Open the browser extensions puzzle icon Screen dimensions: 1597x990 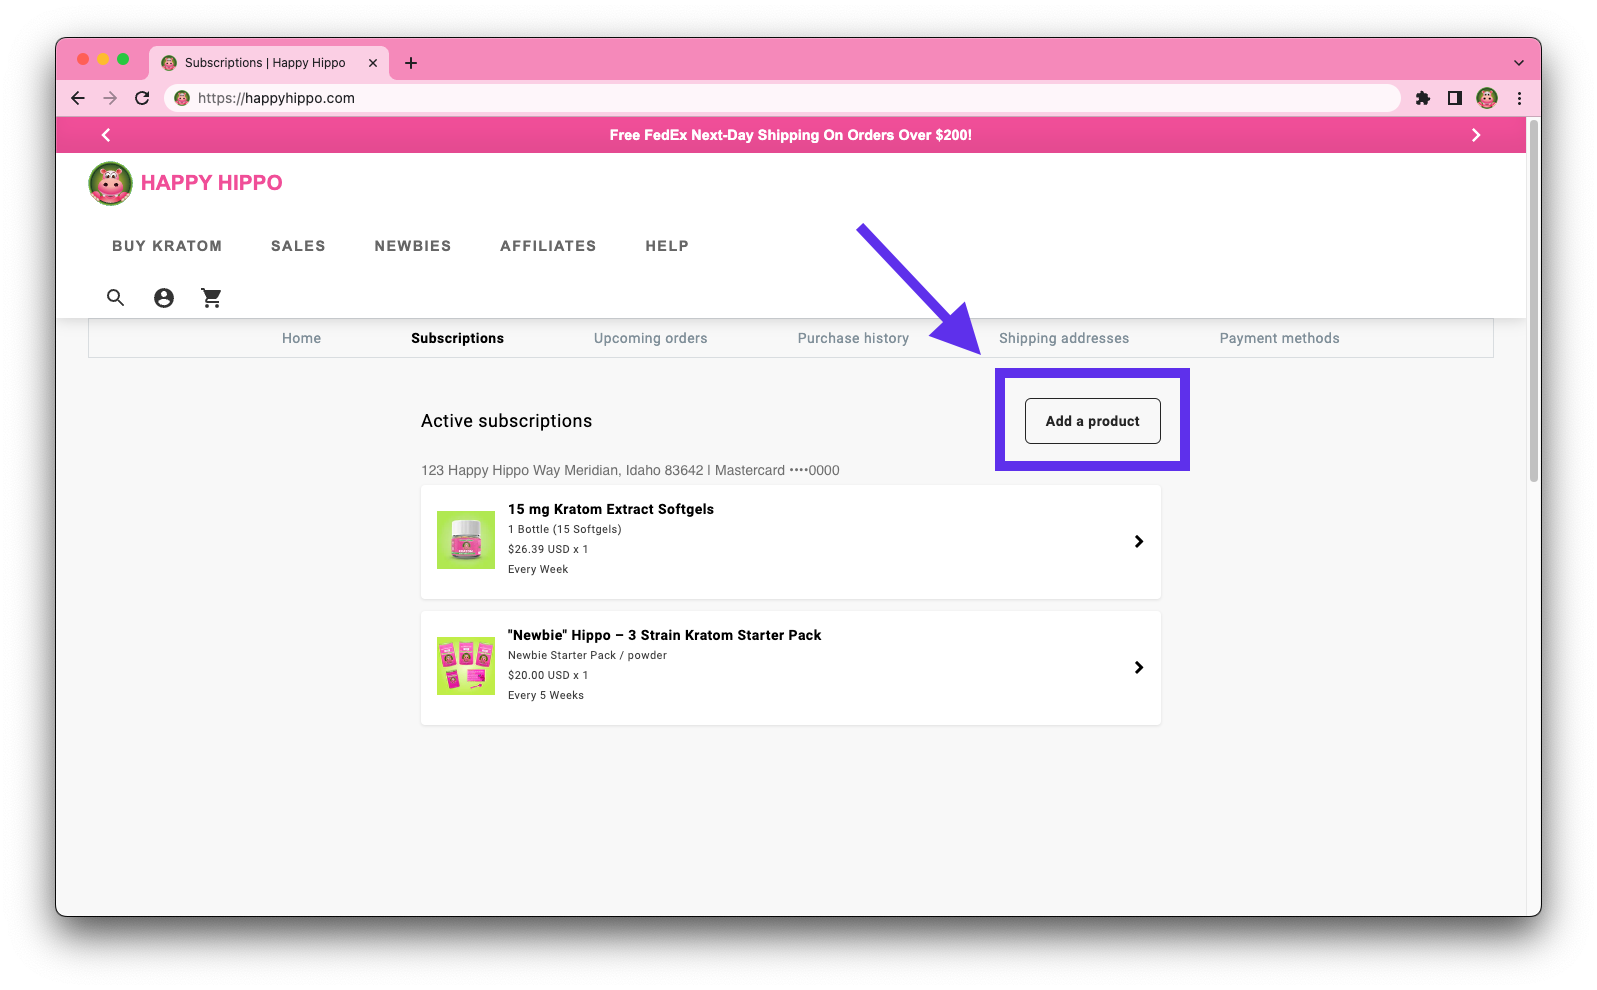click(1423, 98)
